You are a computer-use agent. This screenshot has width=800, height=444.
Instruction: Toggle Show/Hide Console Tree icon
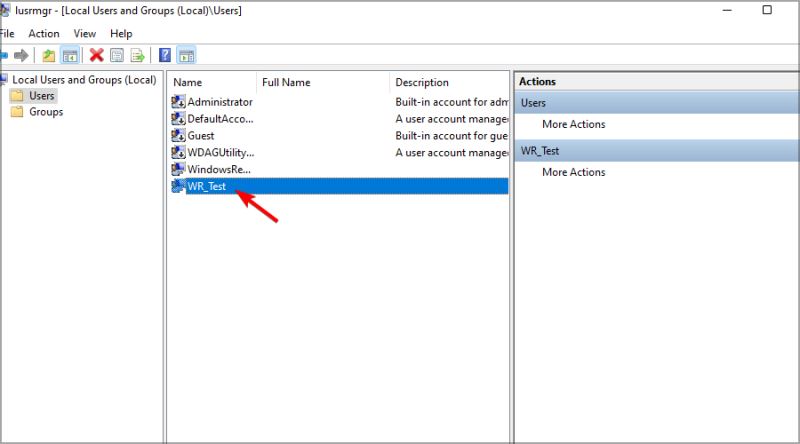(69, 55)
